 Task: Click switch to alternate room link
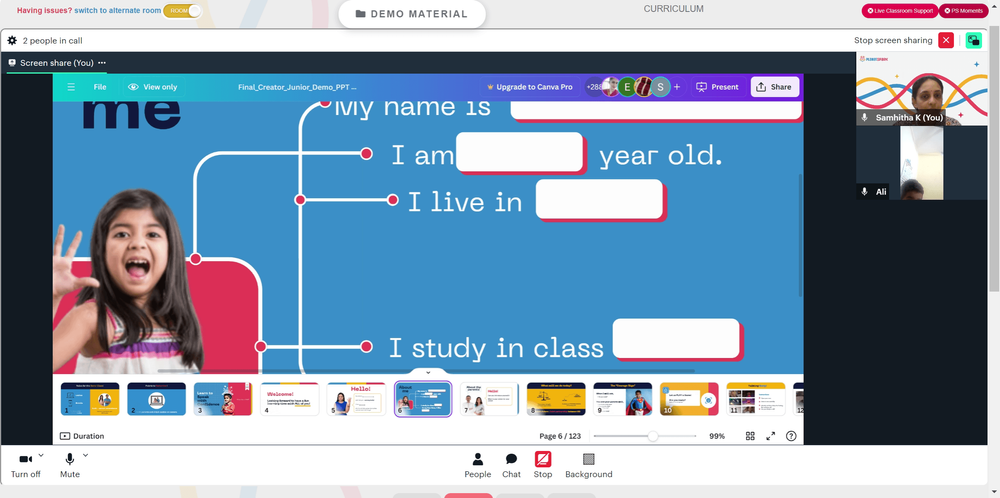pos(117,11)
